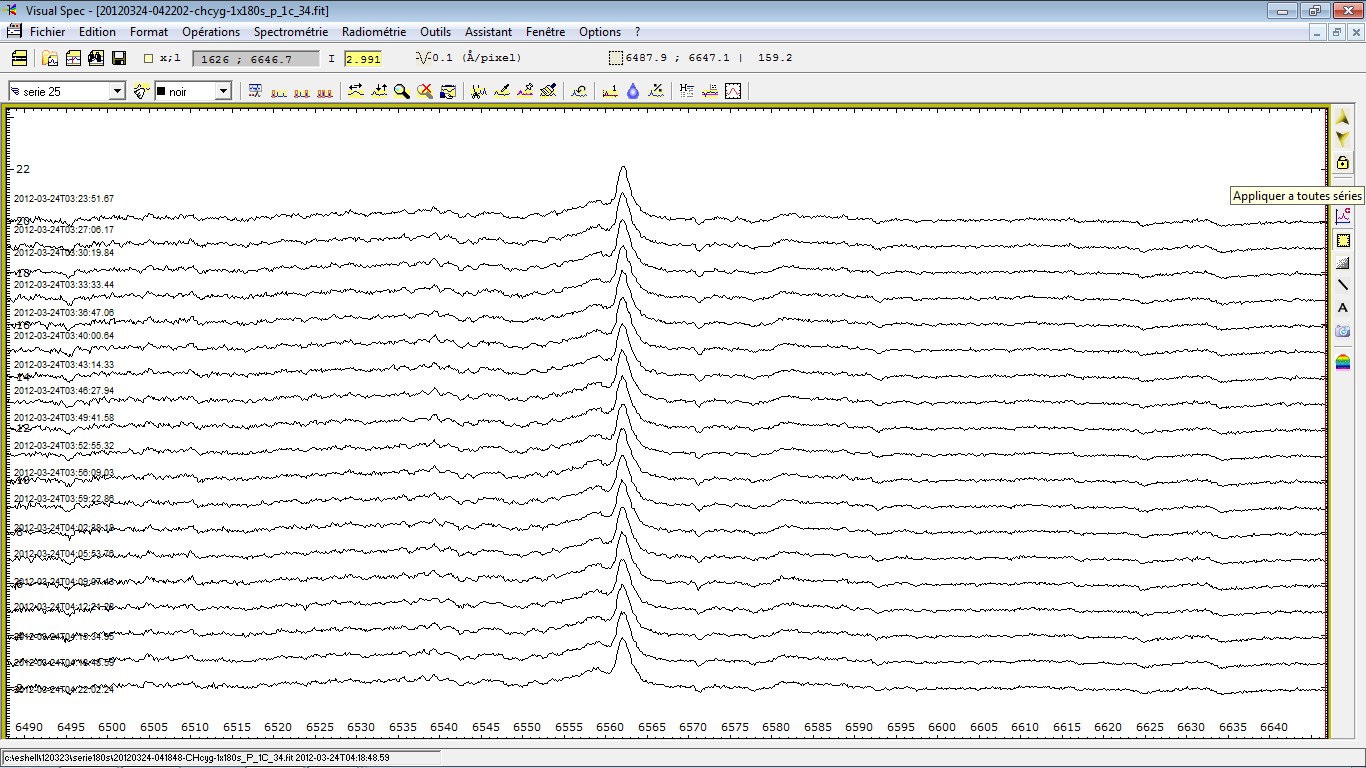Click the binoculars icon in top toolbar
Viewport: 1366px width, 768px height.
[96, 58]
